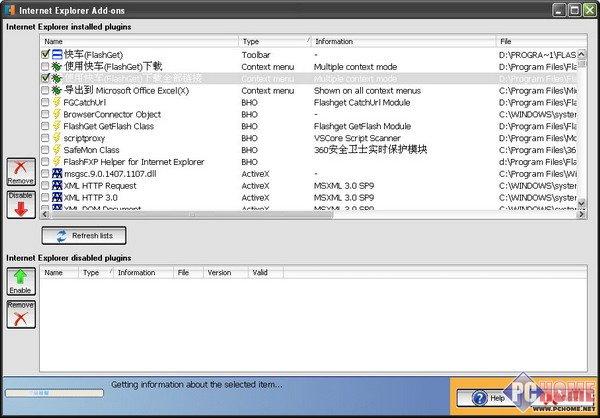
Task: Check the FGCatchUrl checkbox
Action: 46,102
